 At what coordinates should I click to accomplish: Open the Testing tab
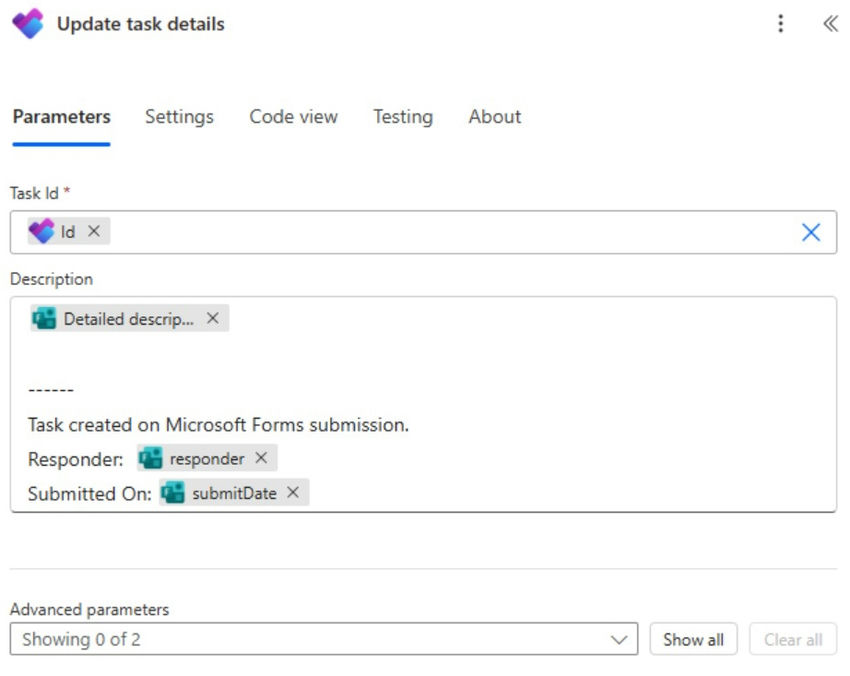click(403, 117)
